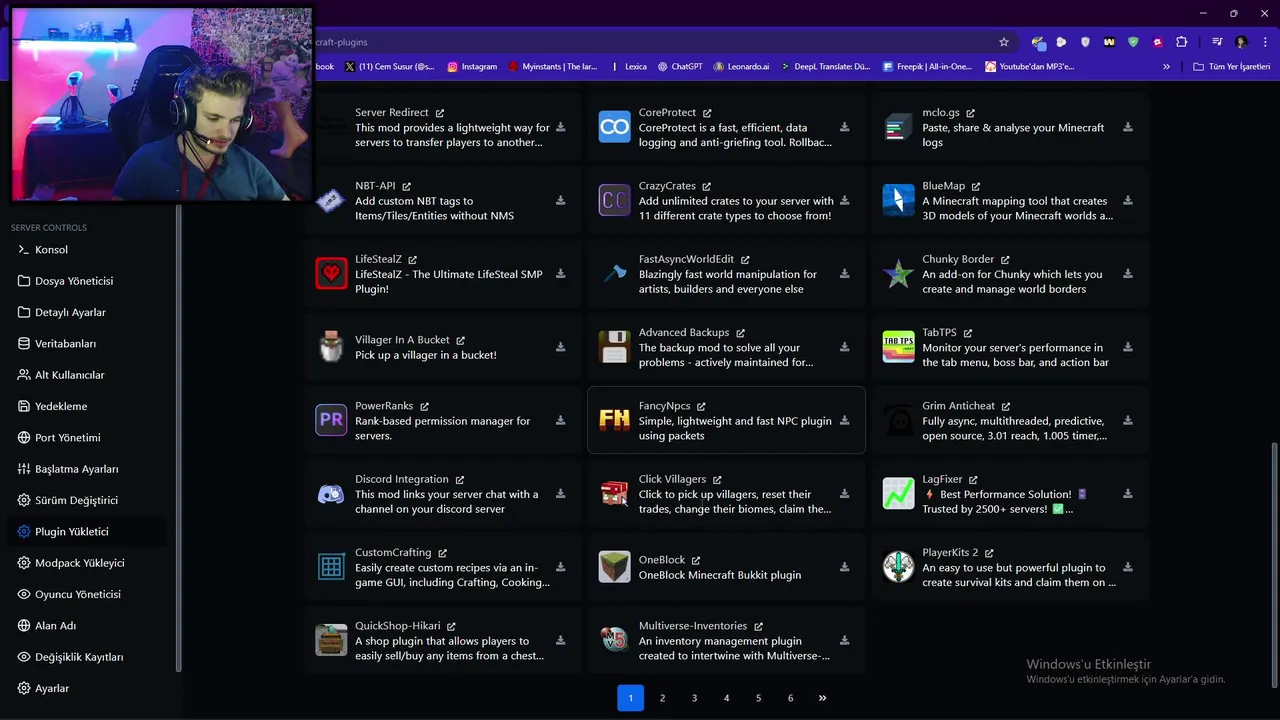Image resolution: width=1280 pixels, height=720 pixels.
Task: Open Dosya Yöneticisi sidebar item
Action: [88, 281]
